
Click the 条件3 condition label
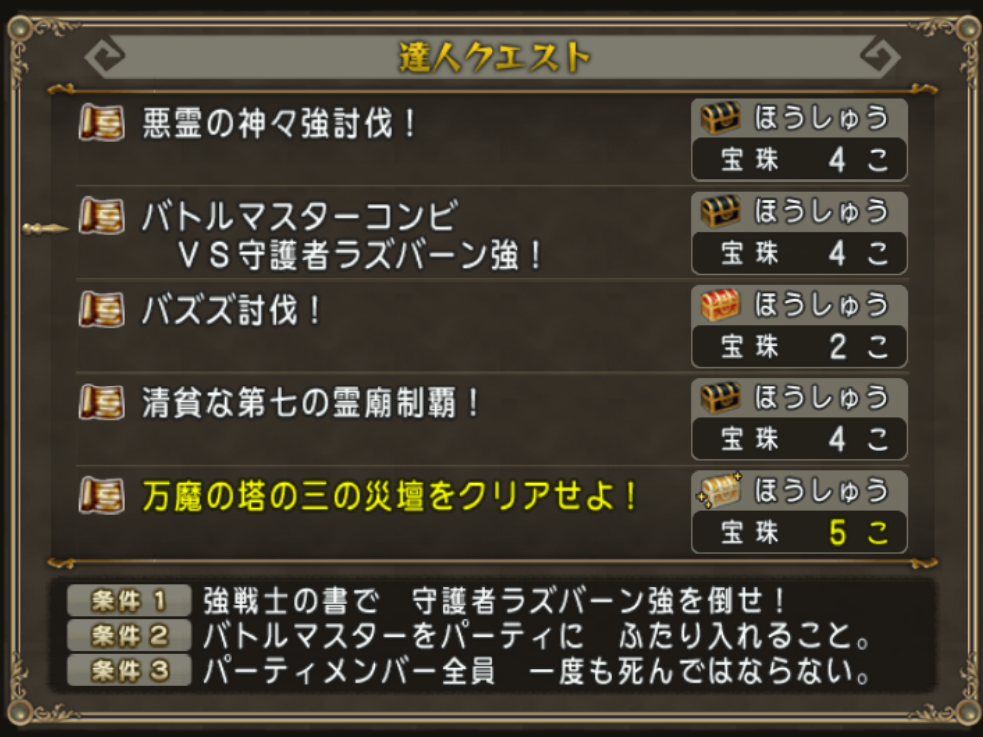129,670
